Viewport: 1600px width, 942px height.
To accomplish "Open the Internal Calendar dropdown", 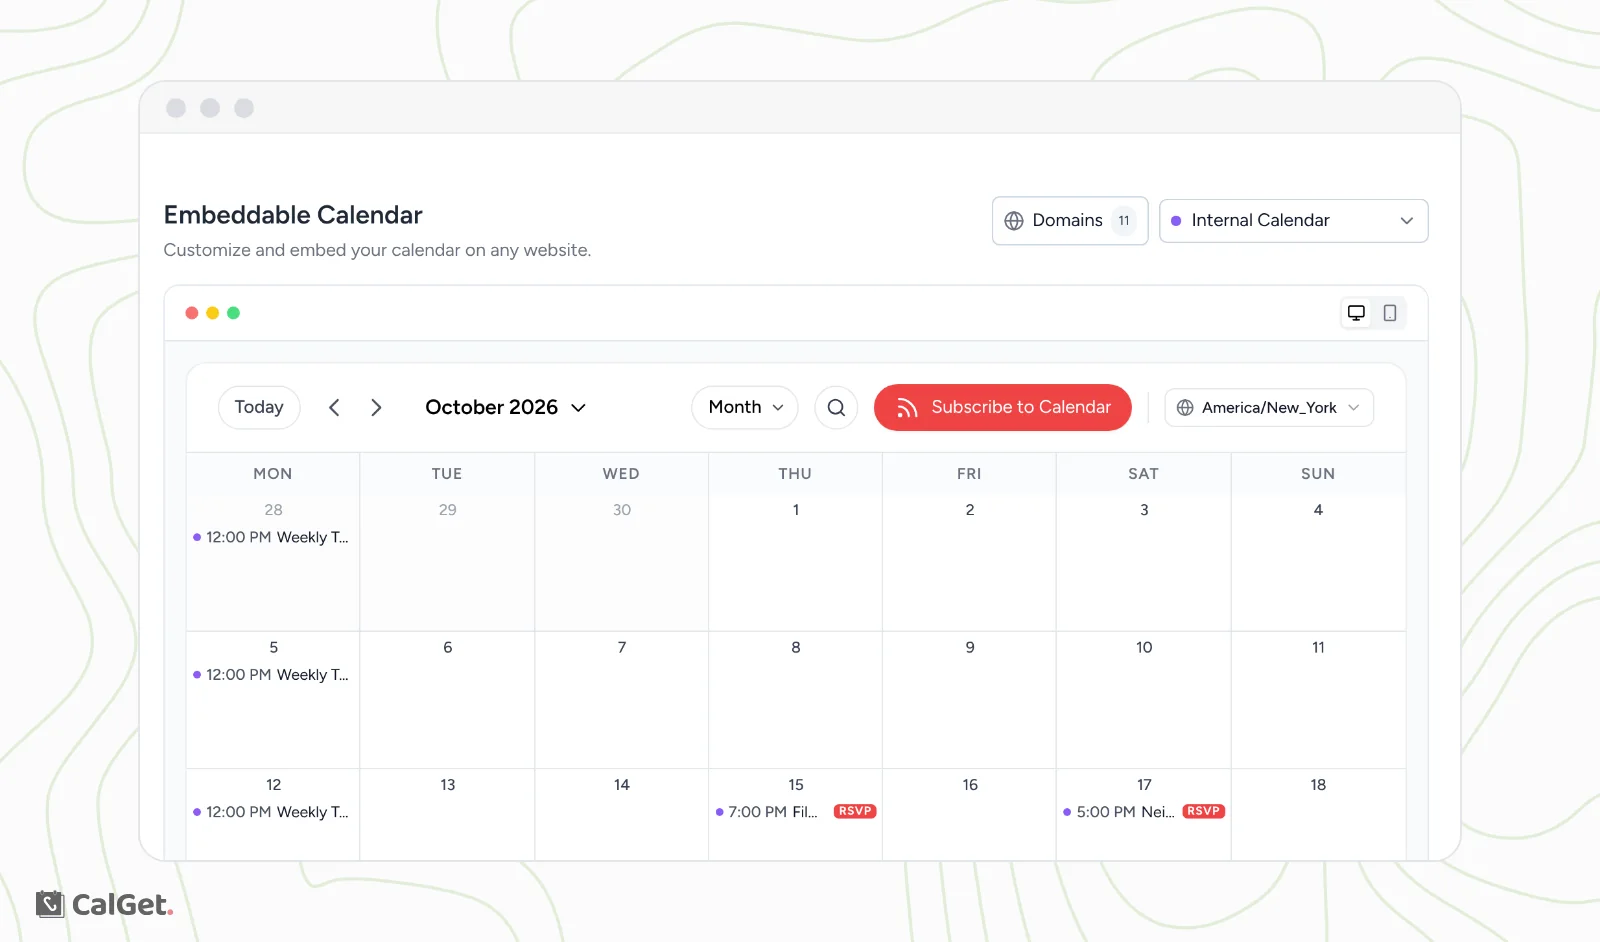I will click(x=1293, y=221).
